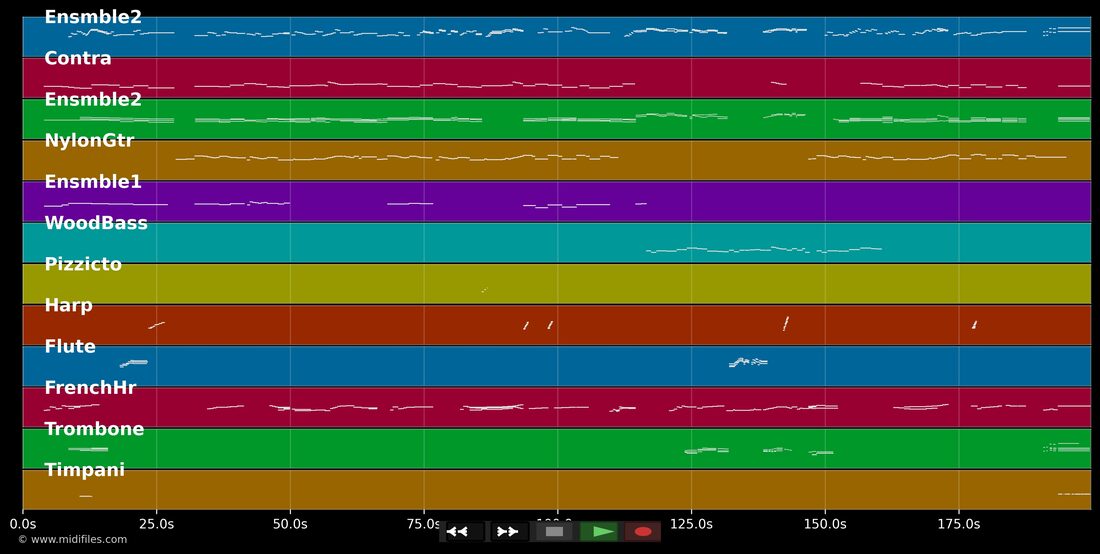
Task: Start recording with the red record button
Action: [x=643, y=532]
